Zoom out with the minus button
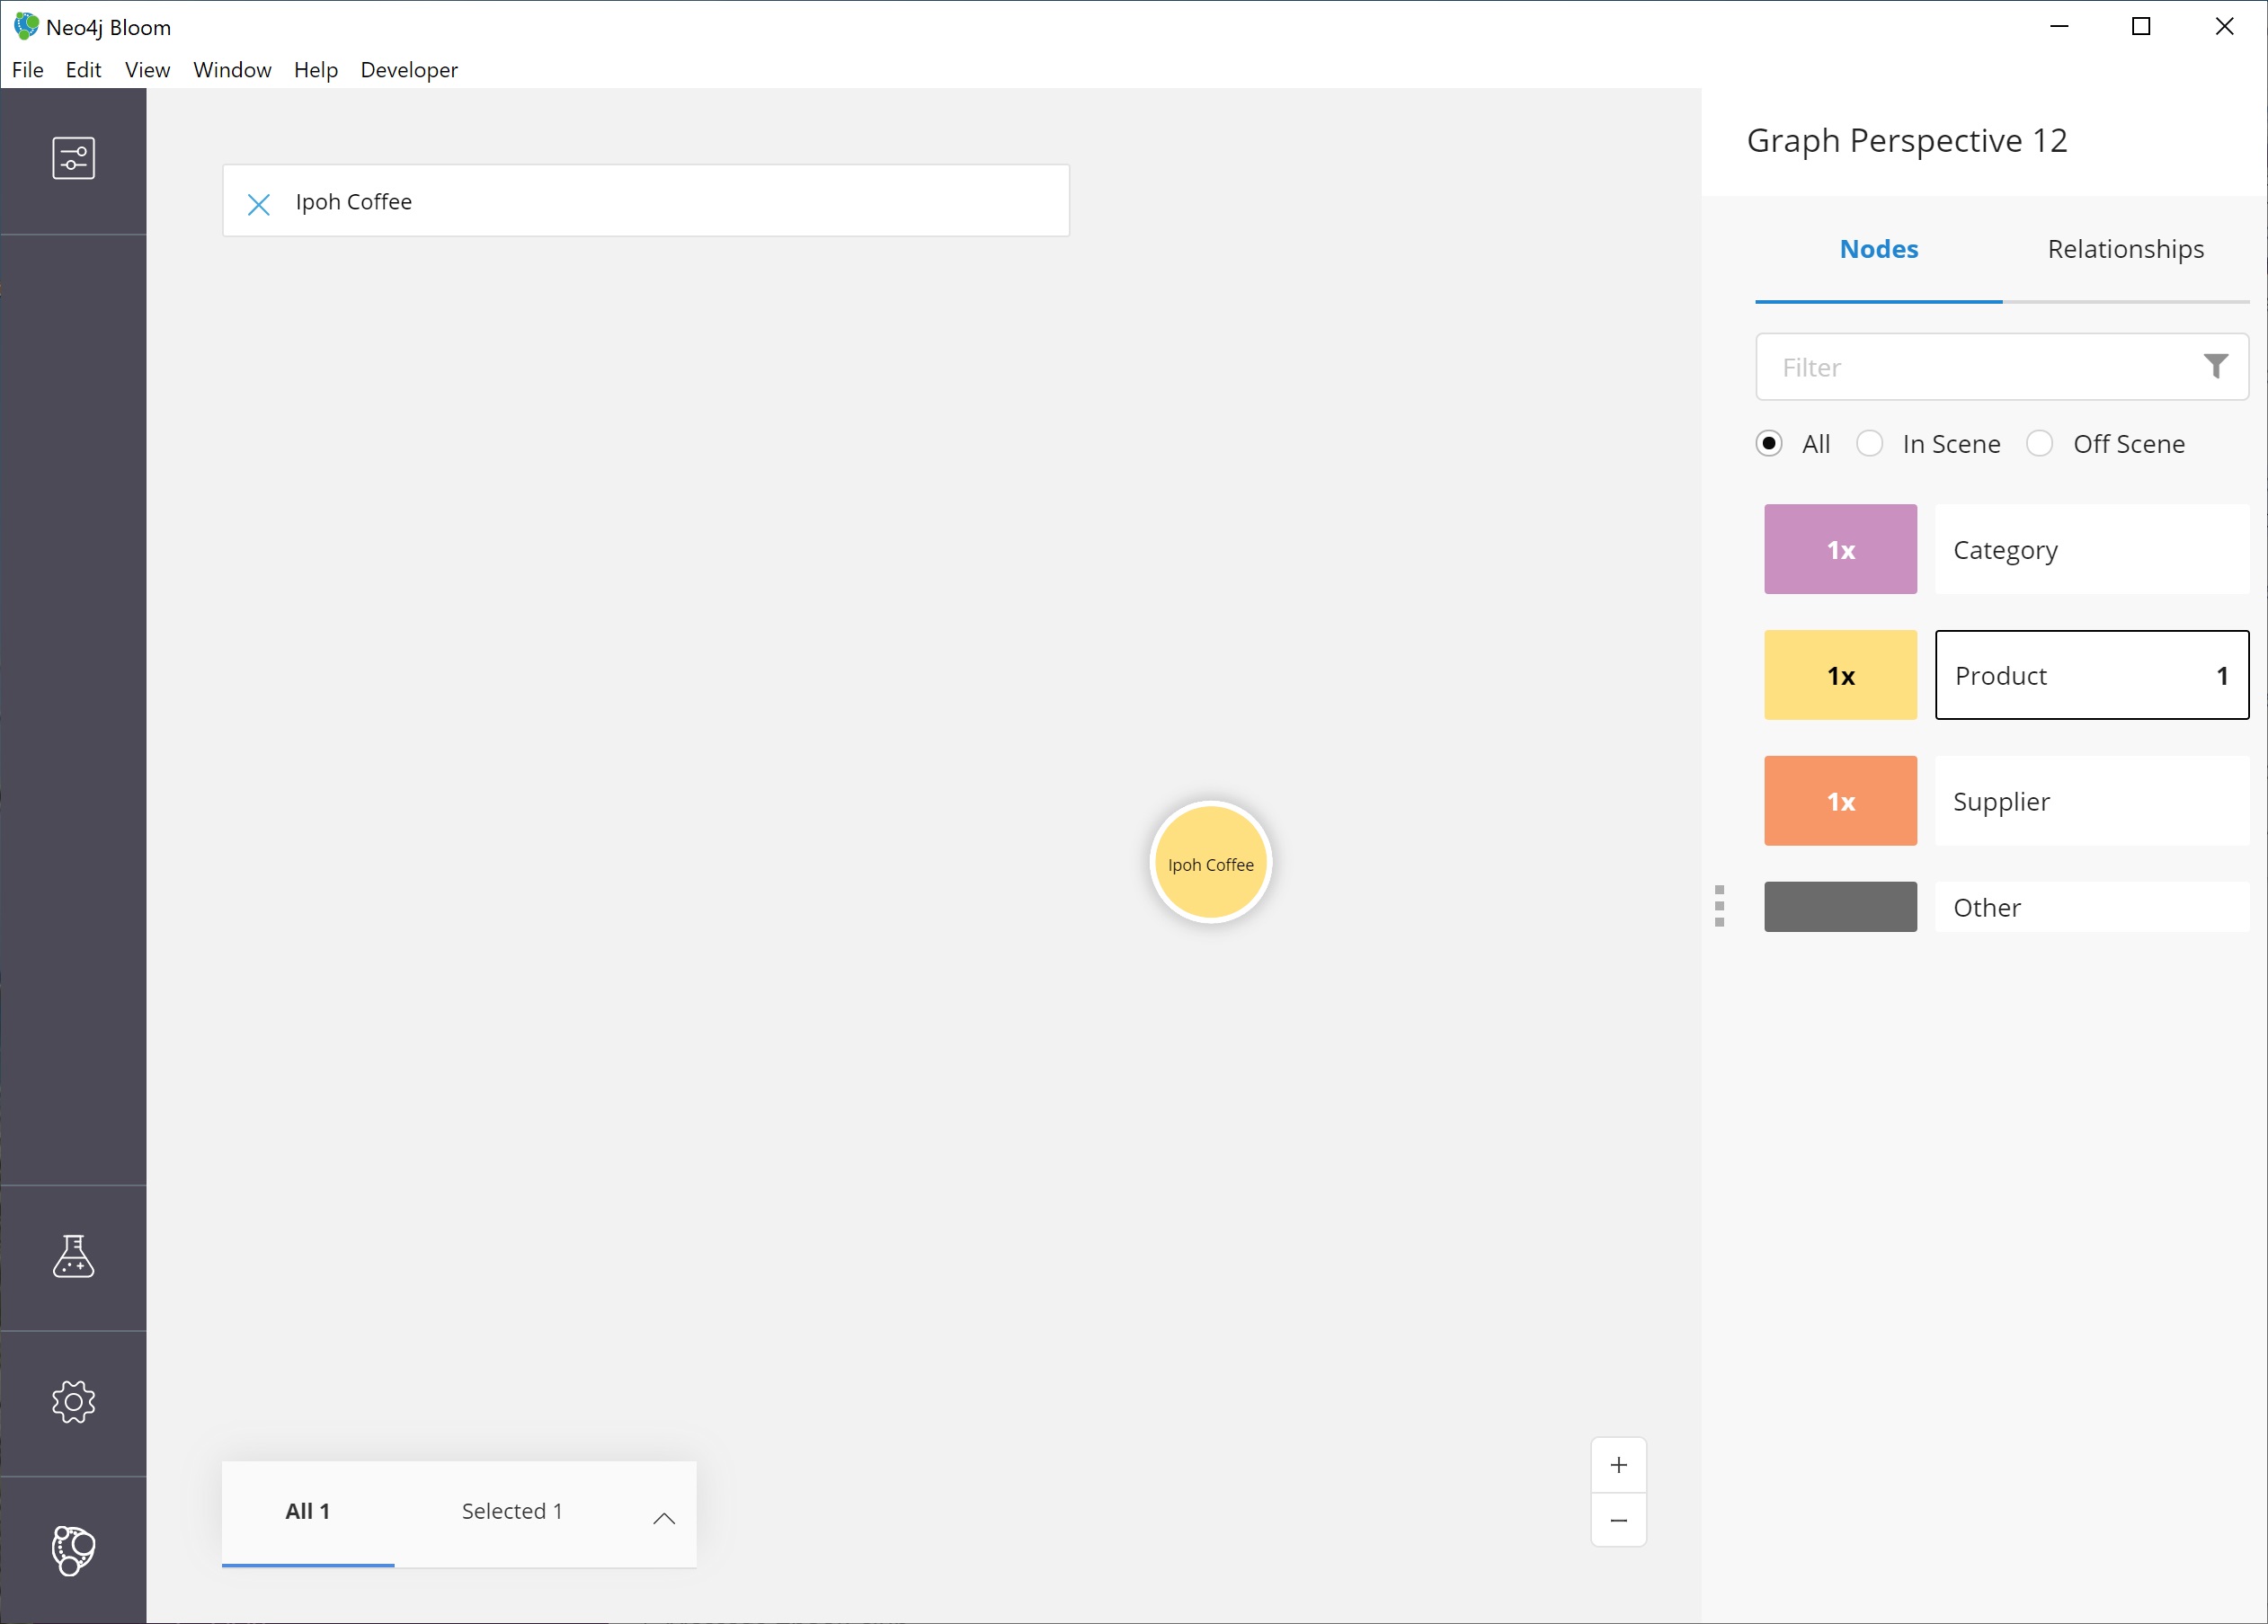Image resolution: width=2268 pixels, height=1624 pixels. tap(1619, 1520)
